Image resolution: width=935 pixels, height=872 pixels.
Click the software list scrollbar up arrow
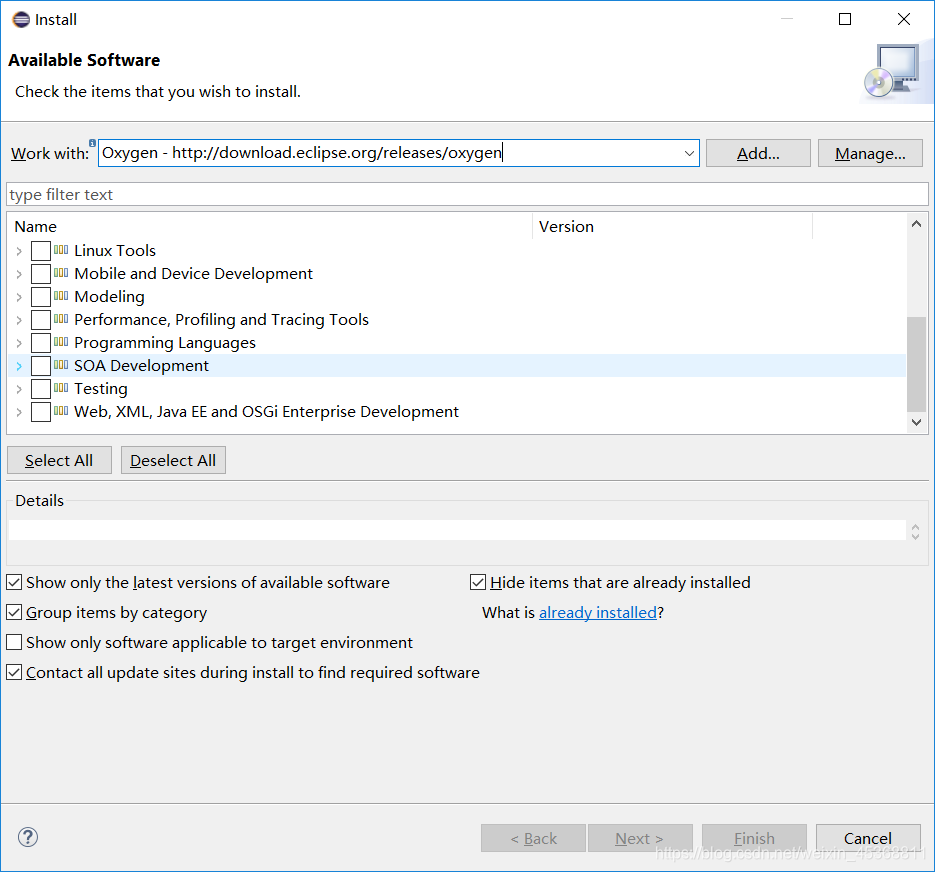coord(917,224)
